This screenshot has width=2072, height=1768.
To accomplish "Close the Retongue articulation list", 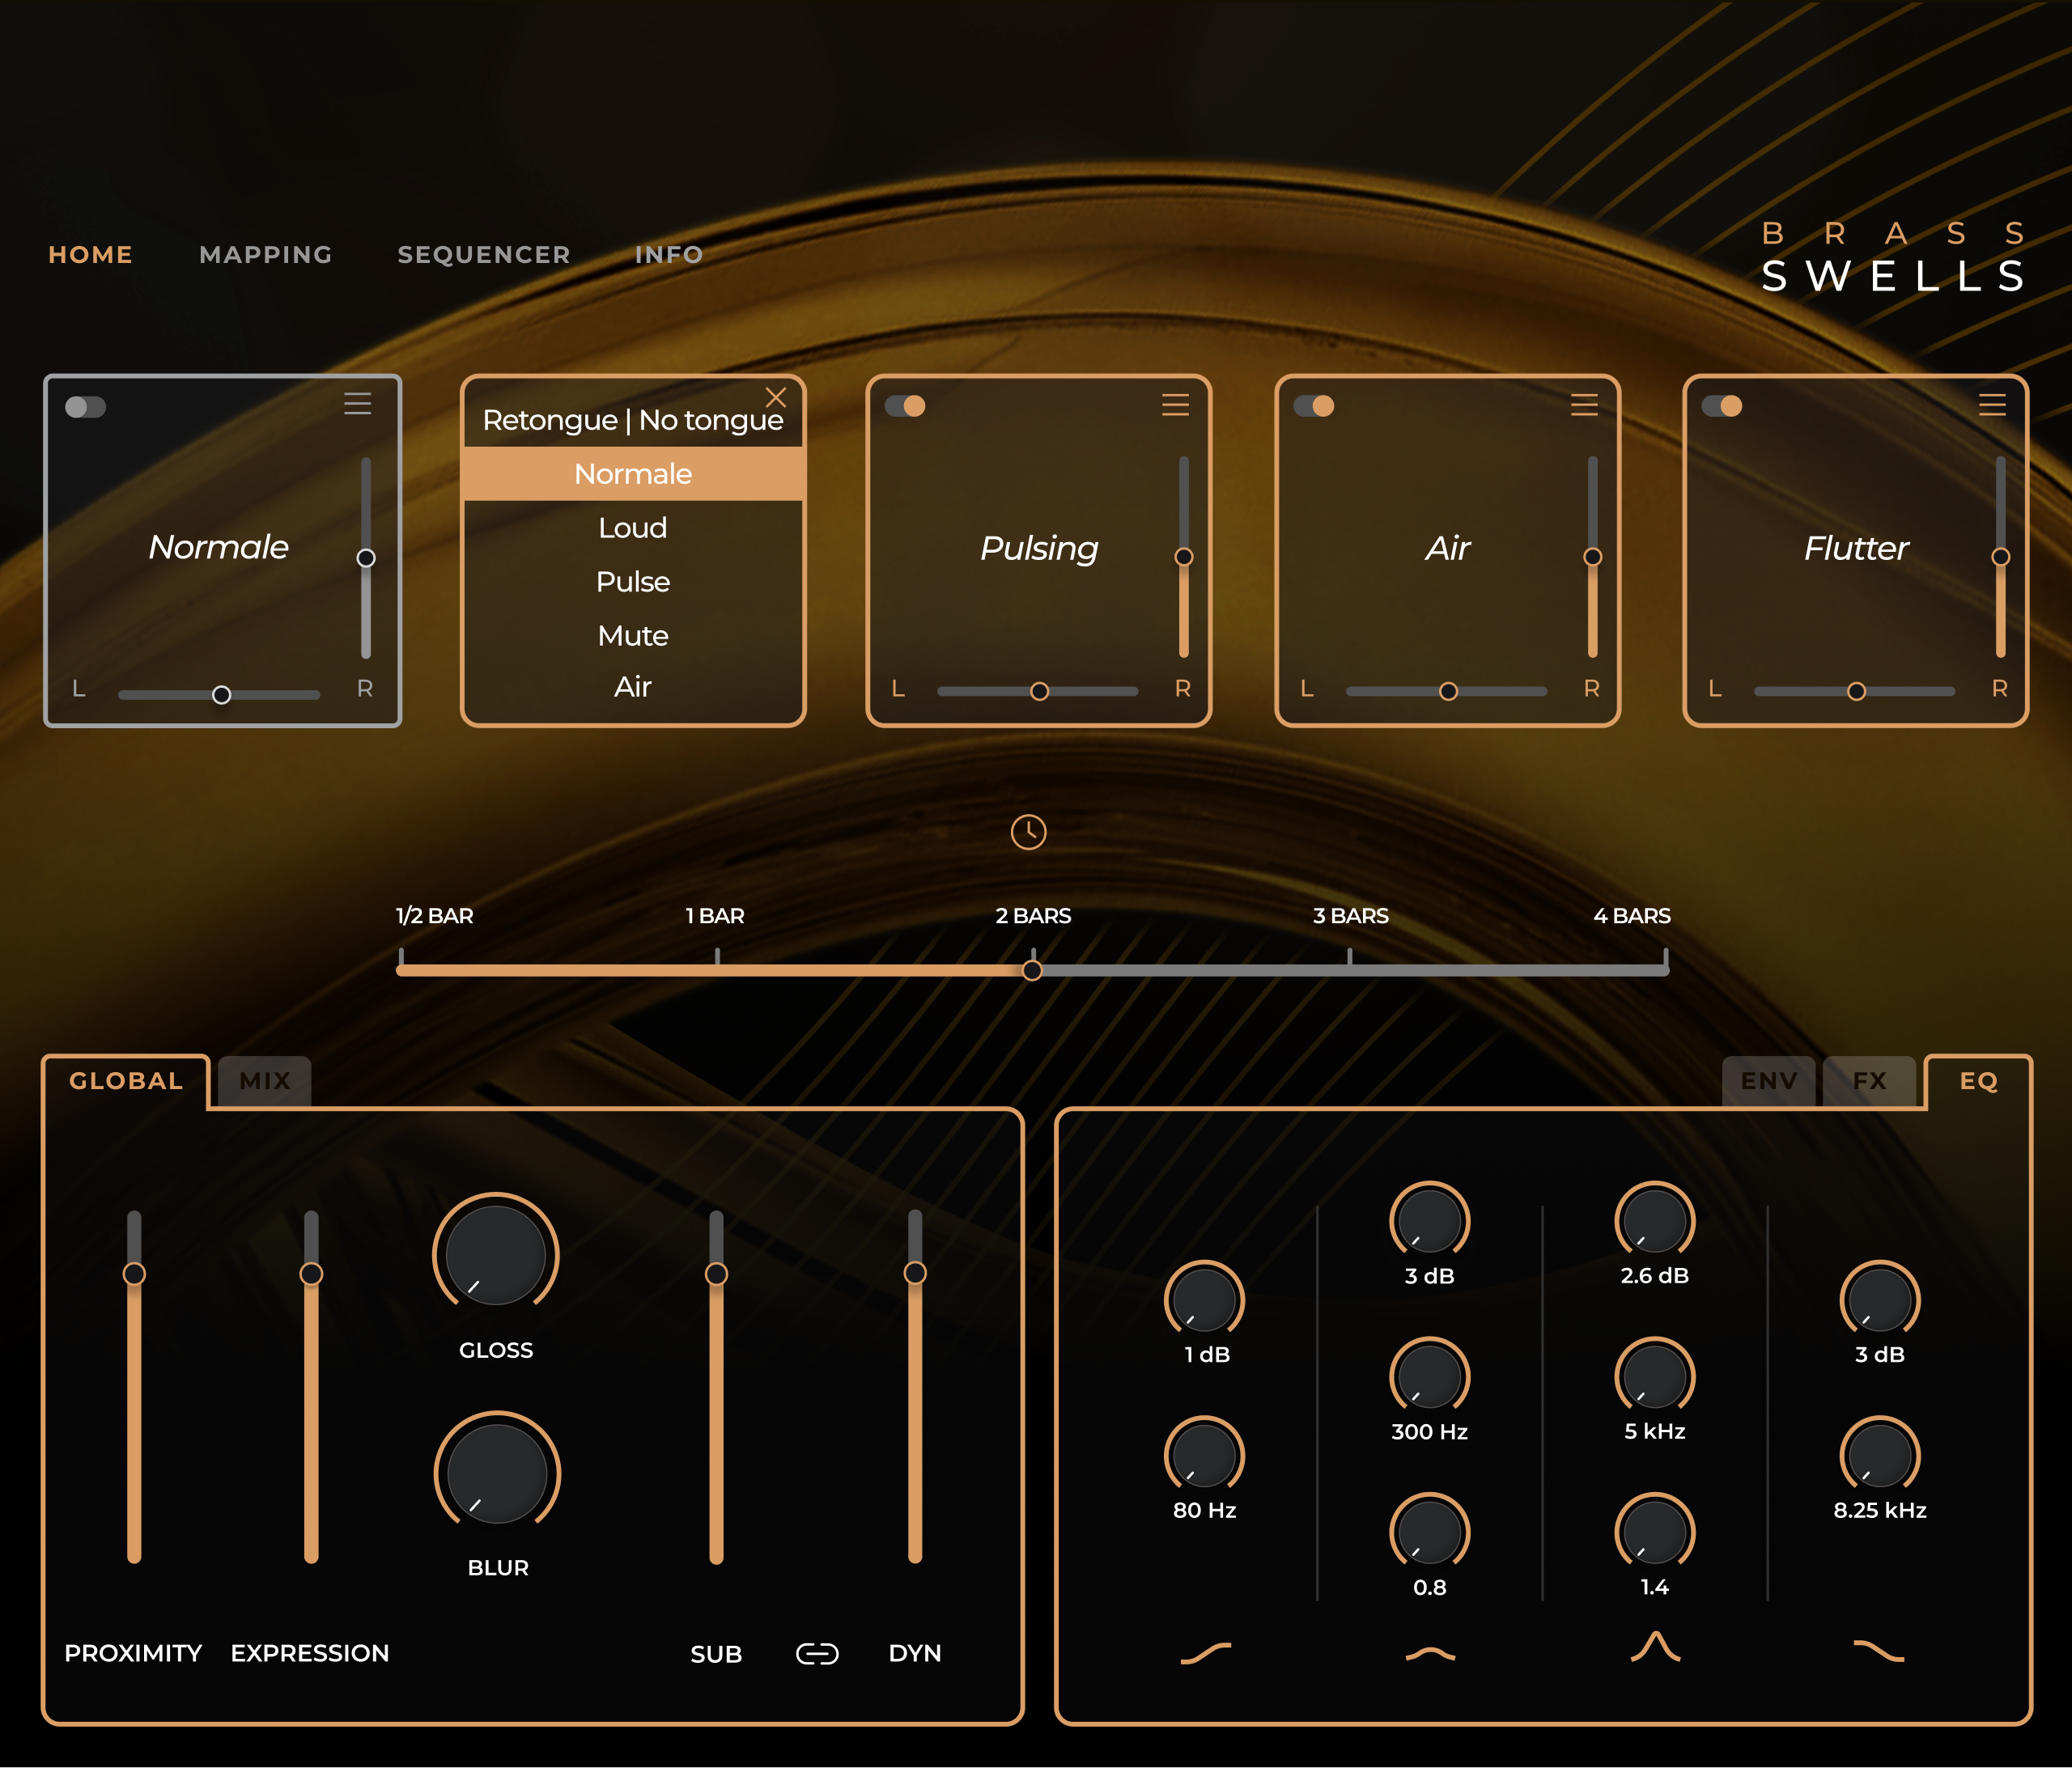I will tap(776, 397).
